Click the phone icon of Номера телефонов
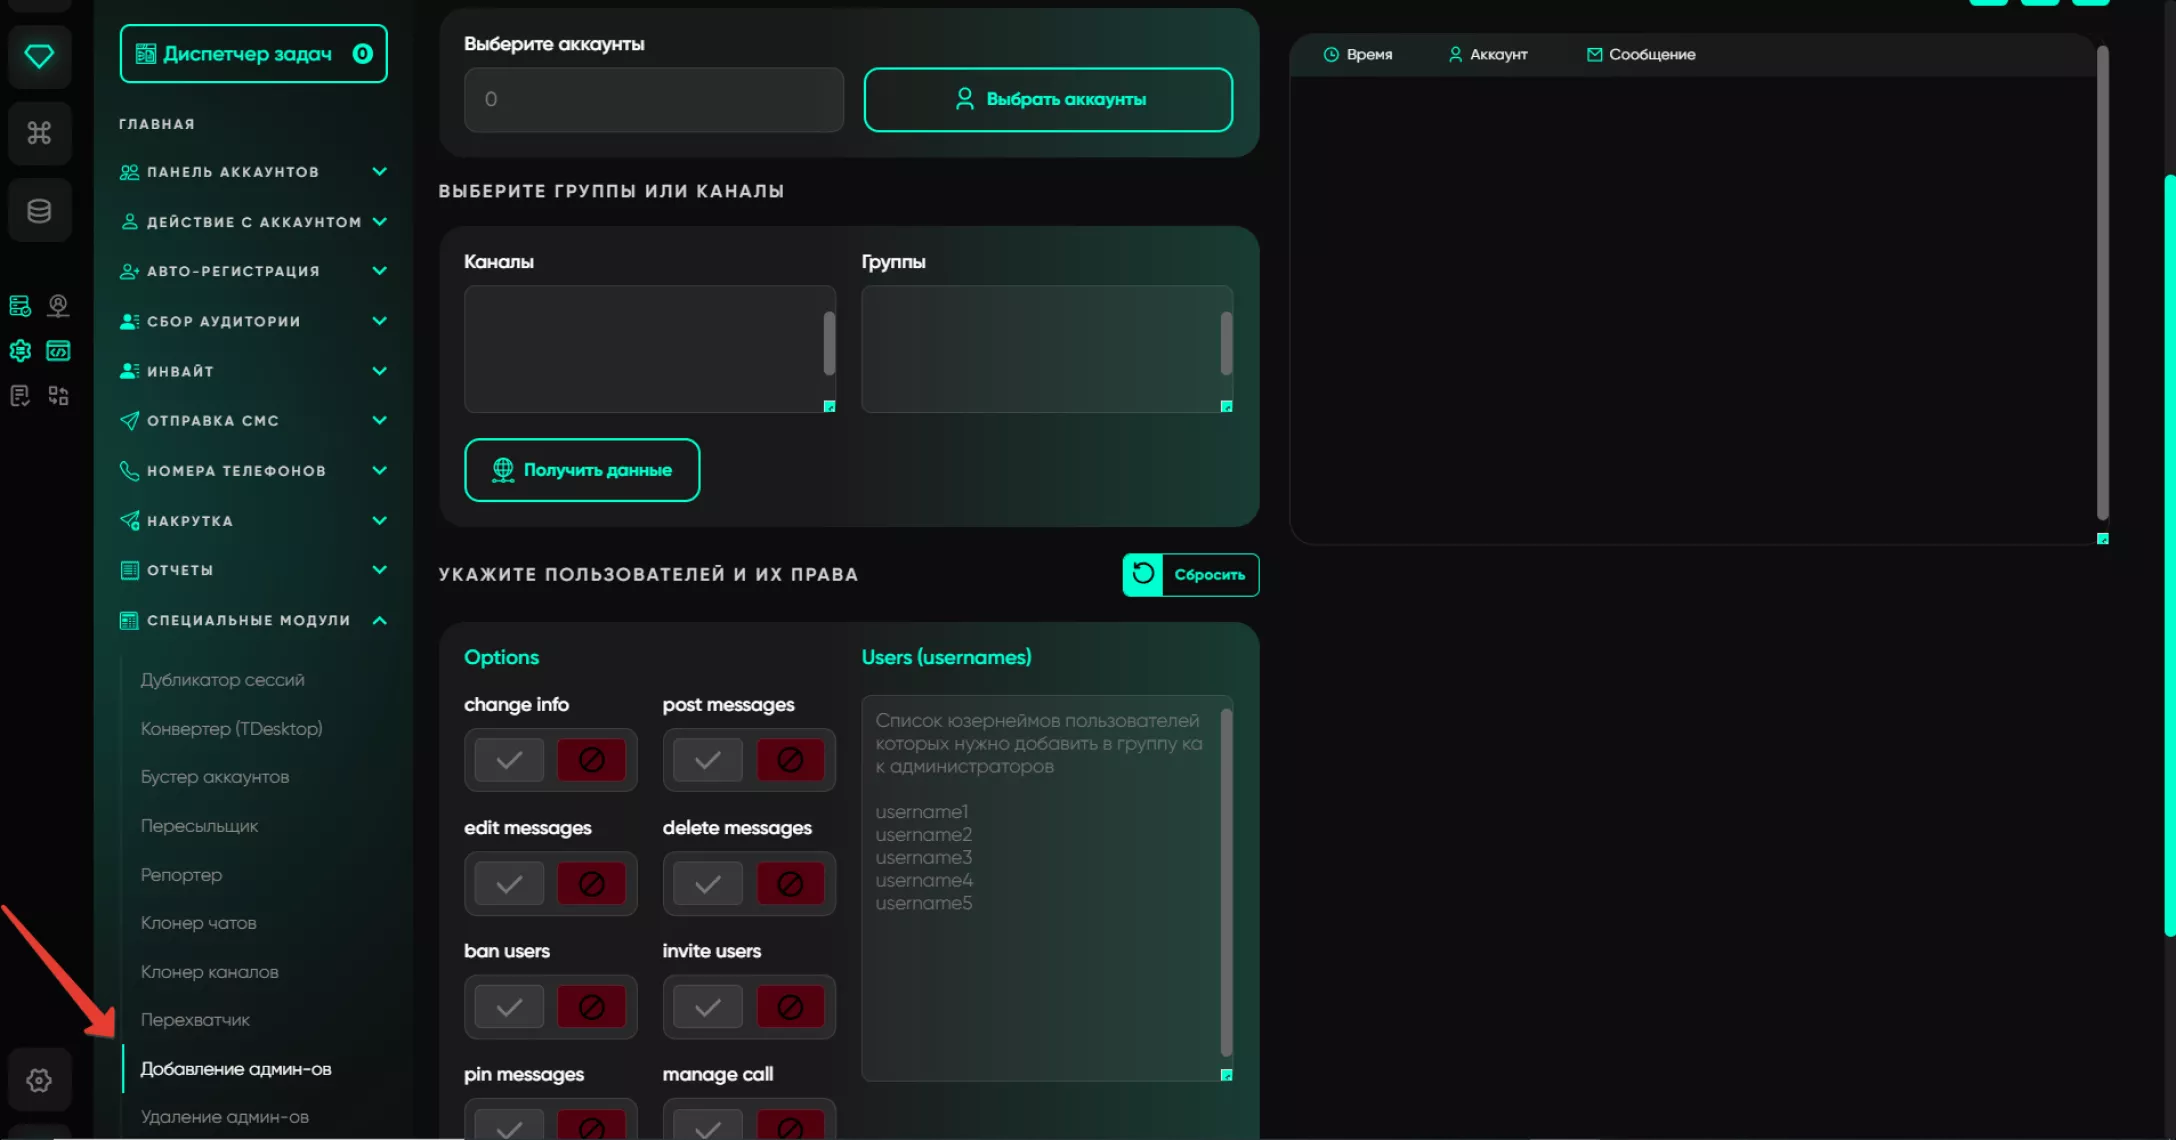 tap(129, 471)
